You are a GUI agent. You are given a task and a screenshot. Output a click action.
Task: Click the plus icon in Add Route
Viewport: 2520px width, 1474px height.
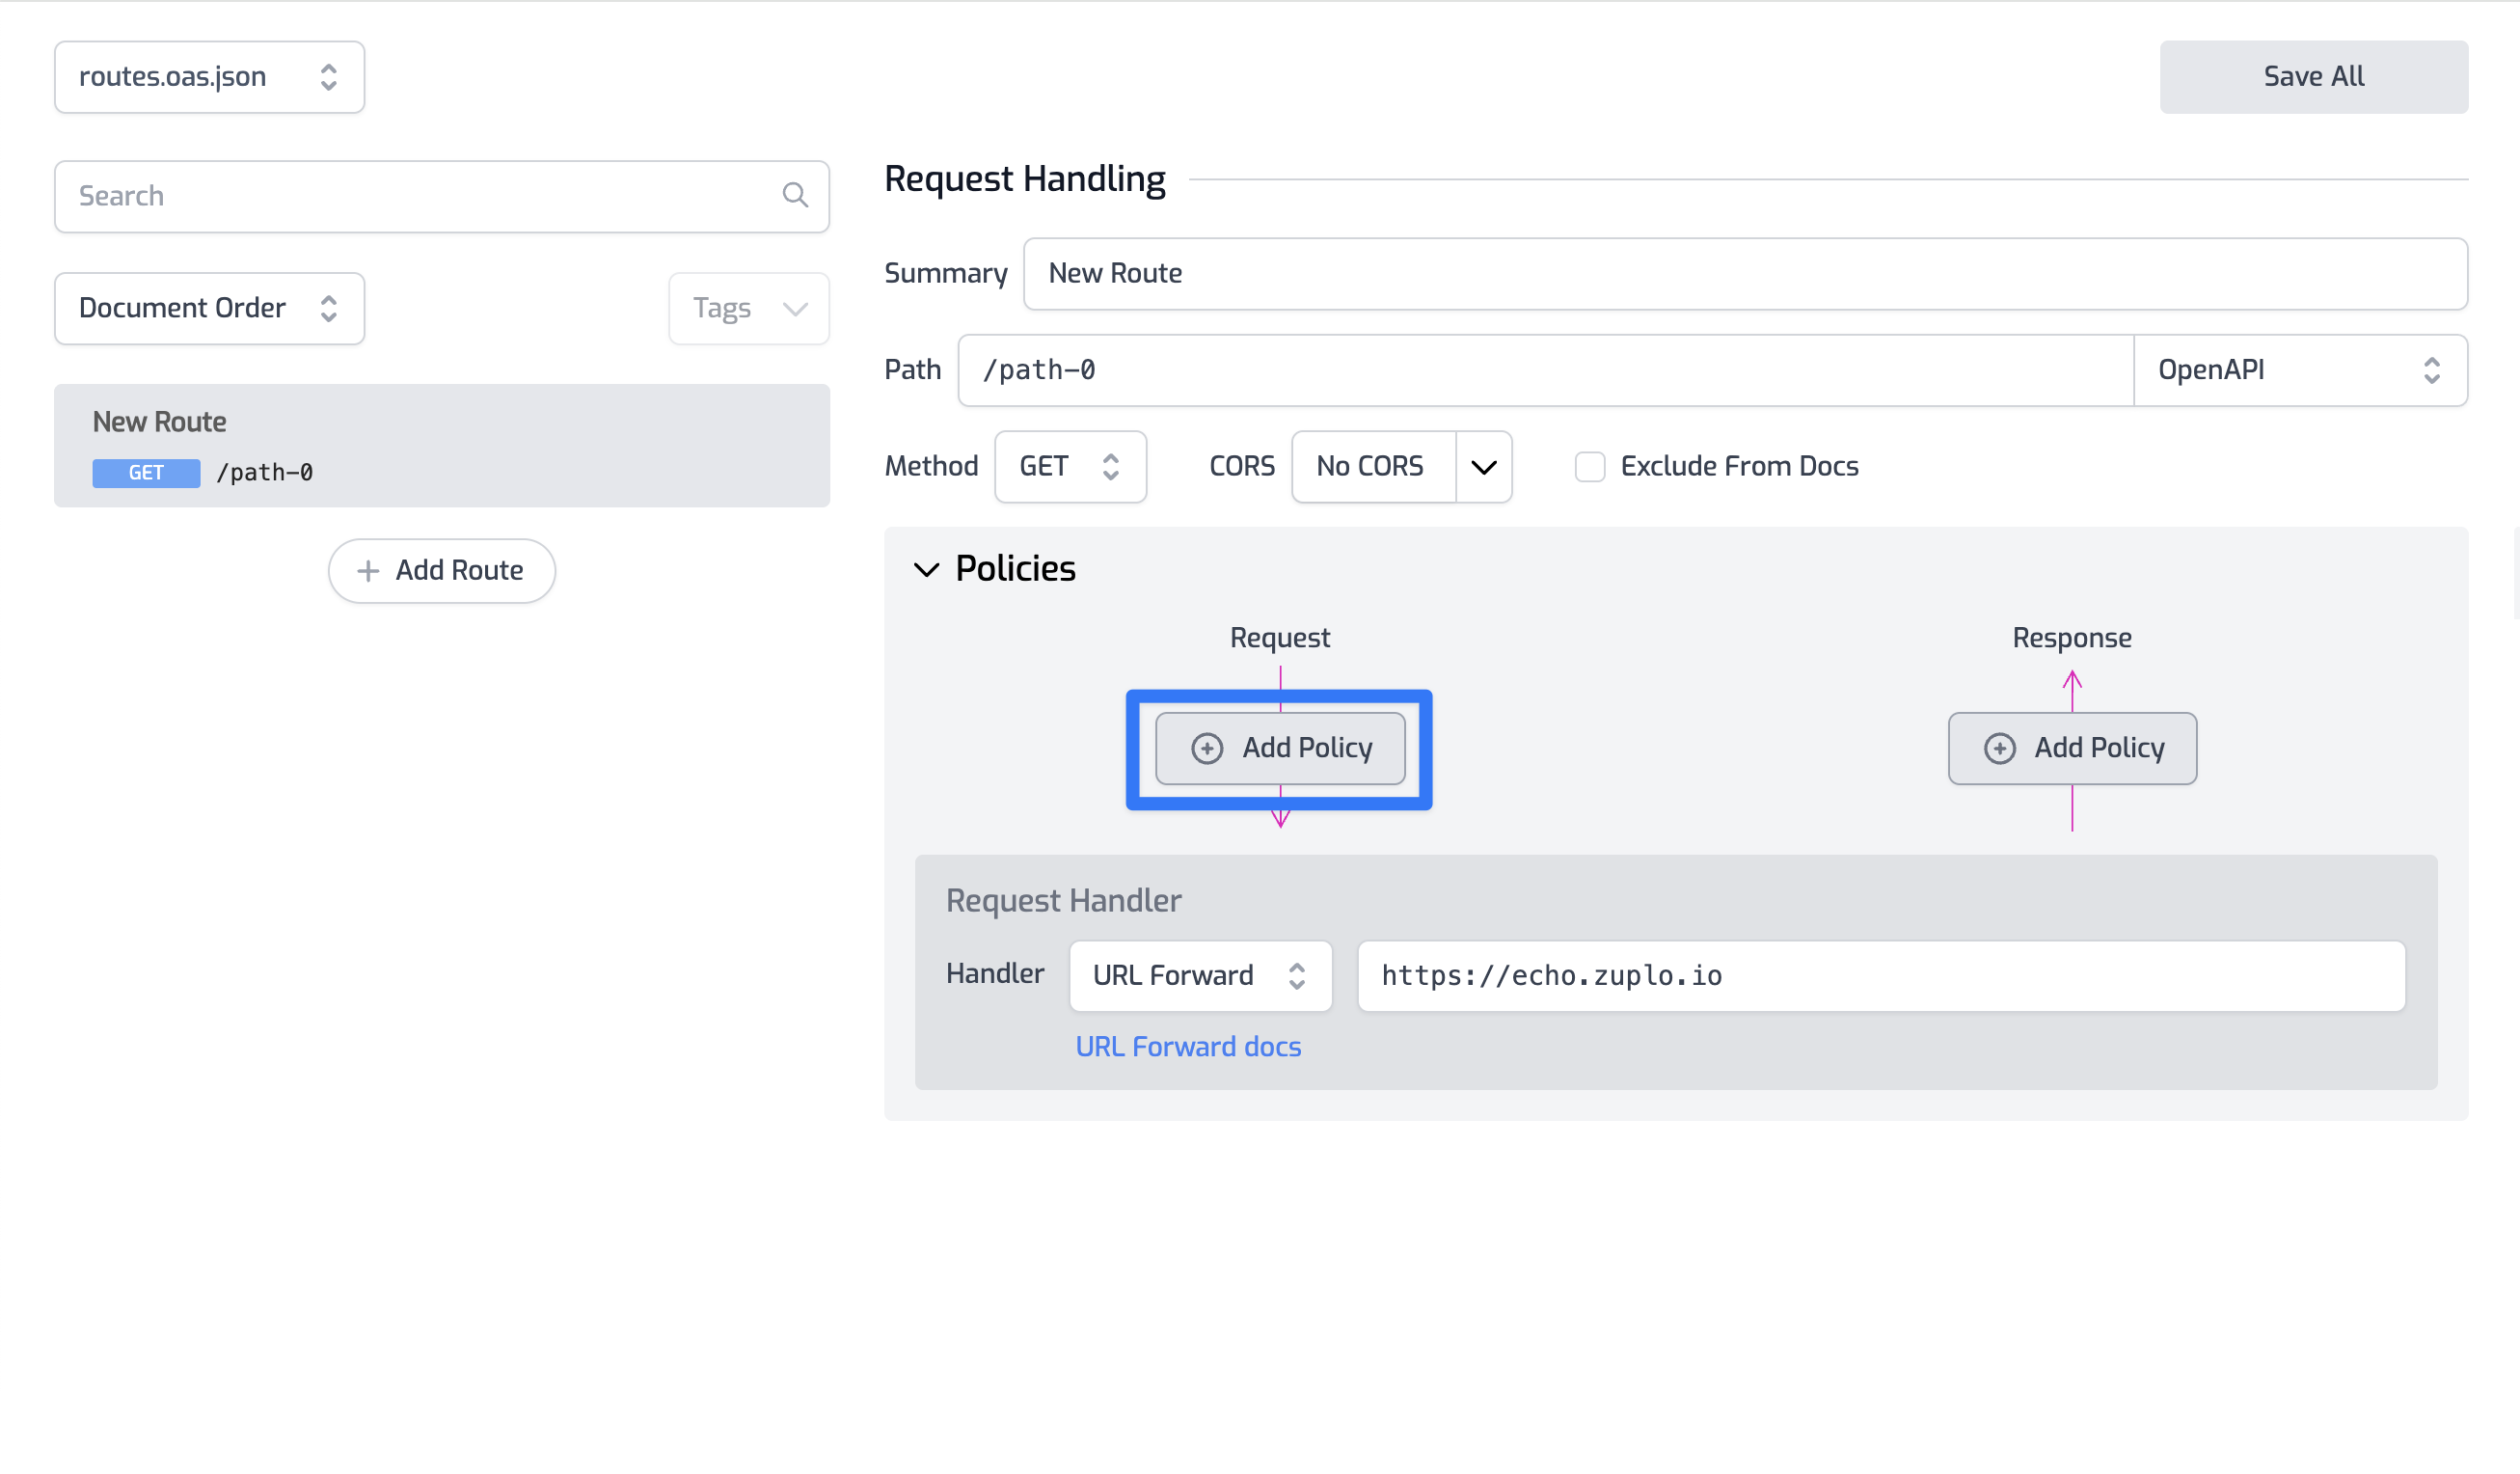coord(368,571)
